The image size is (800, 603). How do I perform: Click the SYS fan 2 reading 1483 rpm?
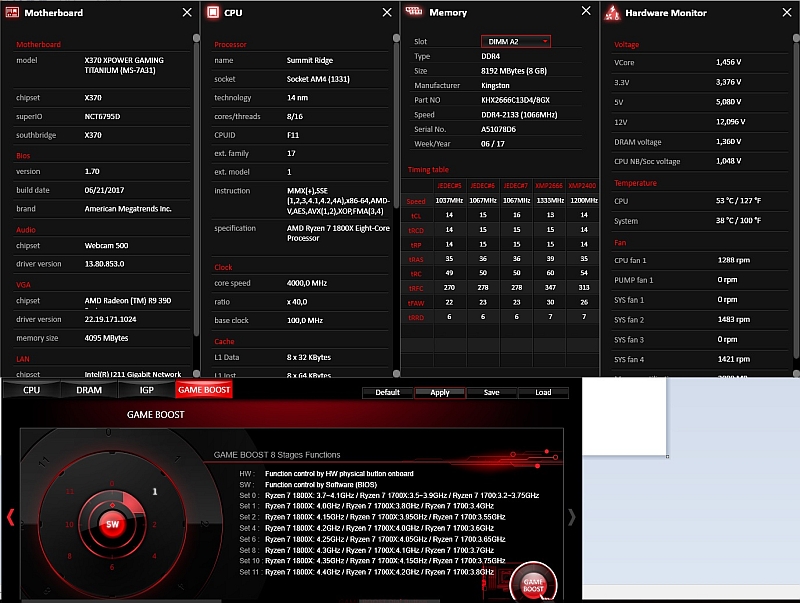(x=734, y=319)
